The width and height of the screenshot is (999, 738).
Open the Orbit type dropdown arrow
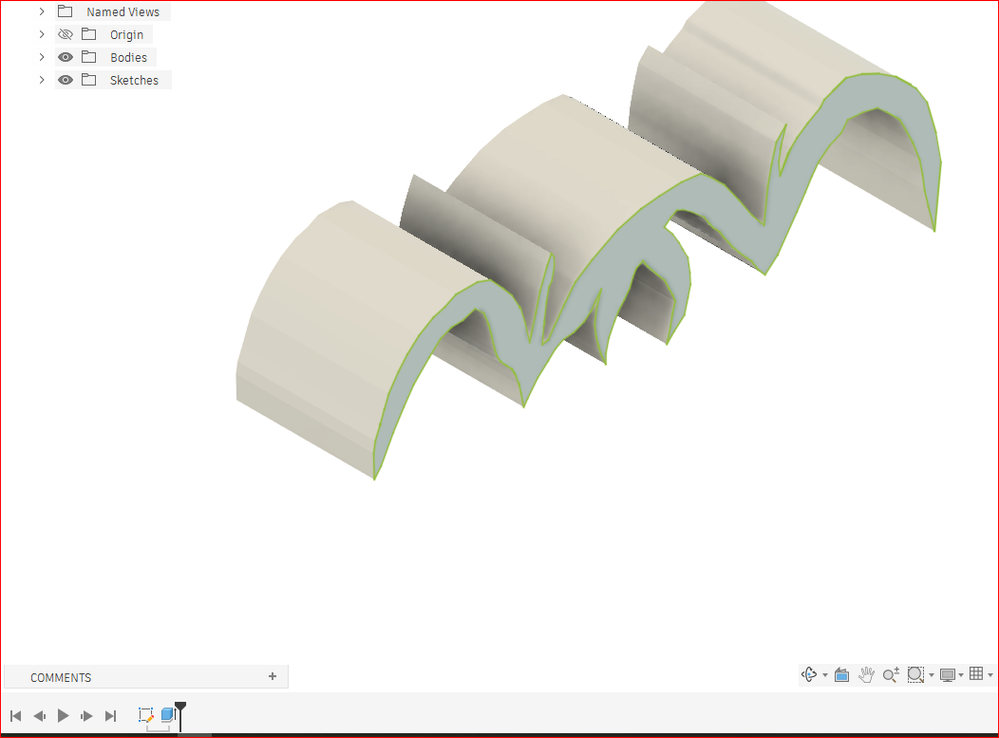[825, 675]
